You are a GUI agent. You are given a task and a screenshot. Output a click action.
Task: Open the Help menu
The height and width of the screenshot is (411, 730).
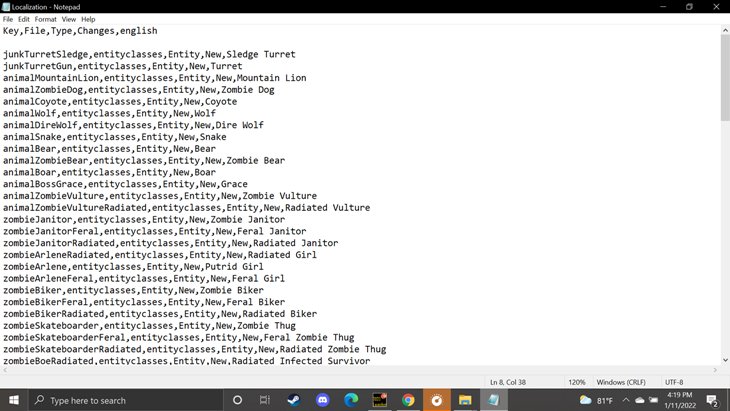(x=88, y=19)
